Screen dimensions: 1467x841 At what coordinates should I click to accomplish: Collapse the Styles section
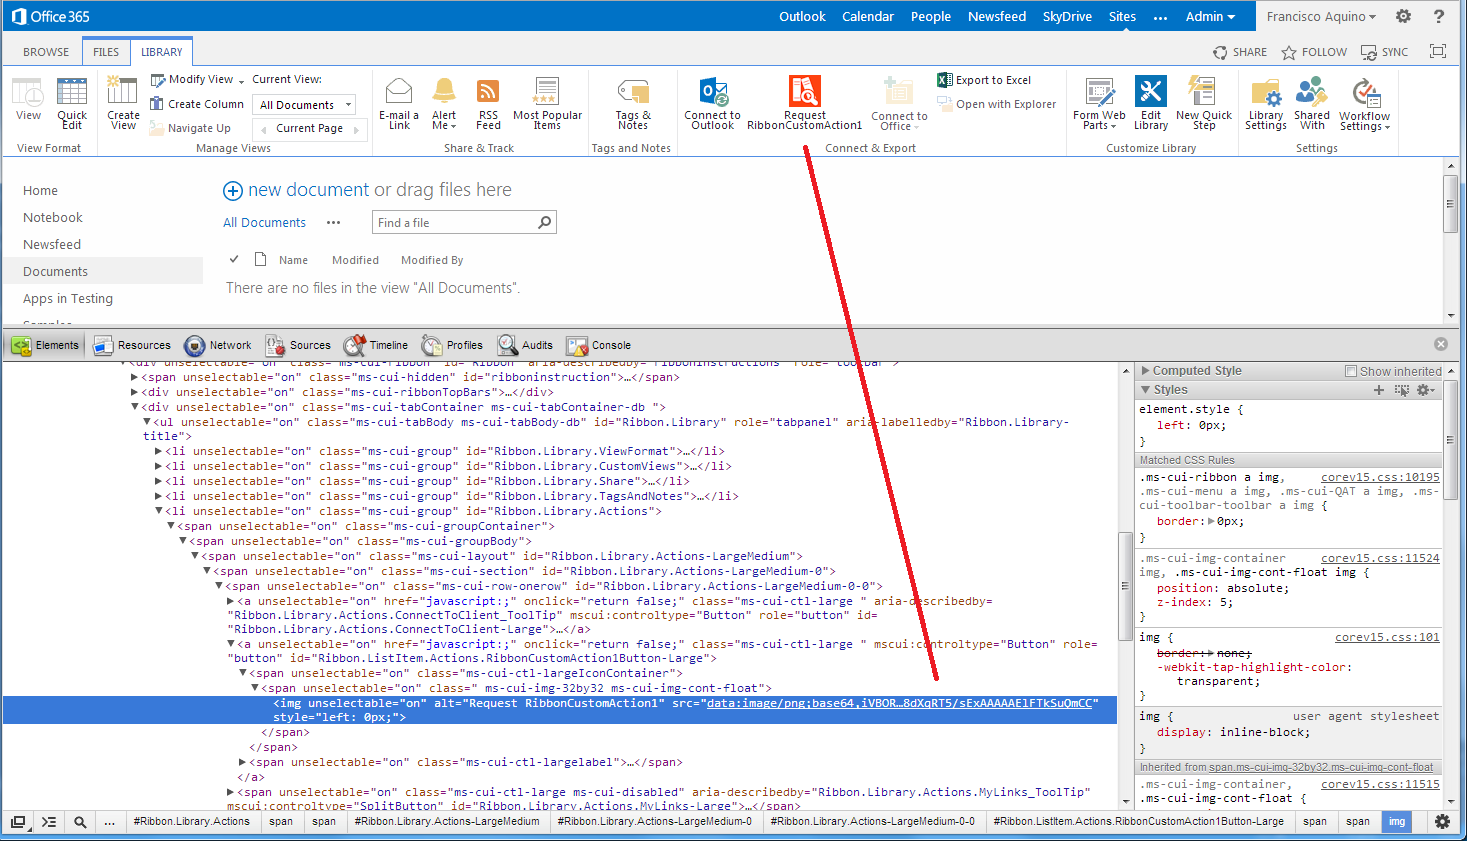pos(1146,390)
